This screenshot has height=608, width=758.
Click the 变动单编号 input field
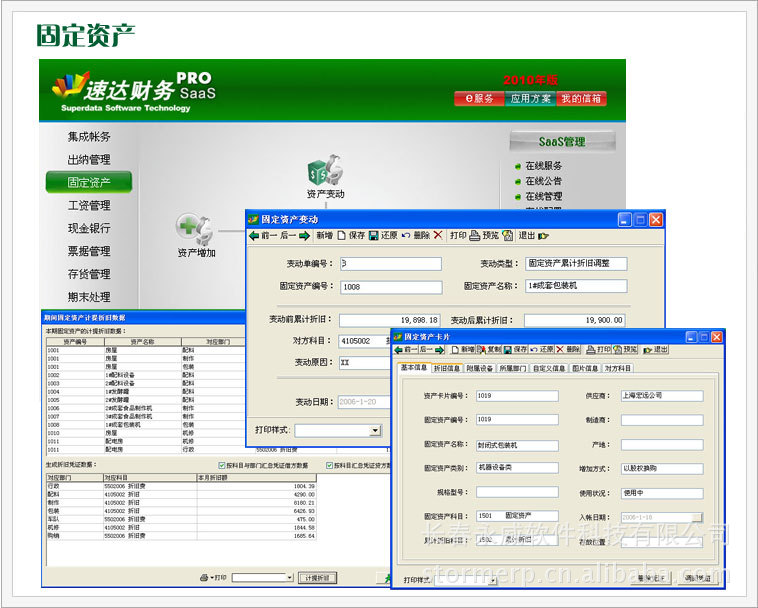click(391, 263)
